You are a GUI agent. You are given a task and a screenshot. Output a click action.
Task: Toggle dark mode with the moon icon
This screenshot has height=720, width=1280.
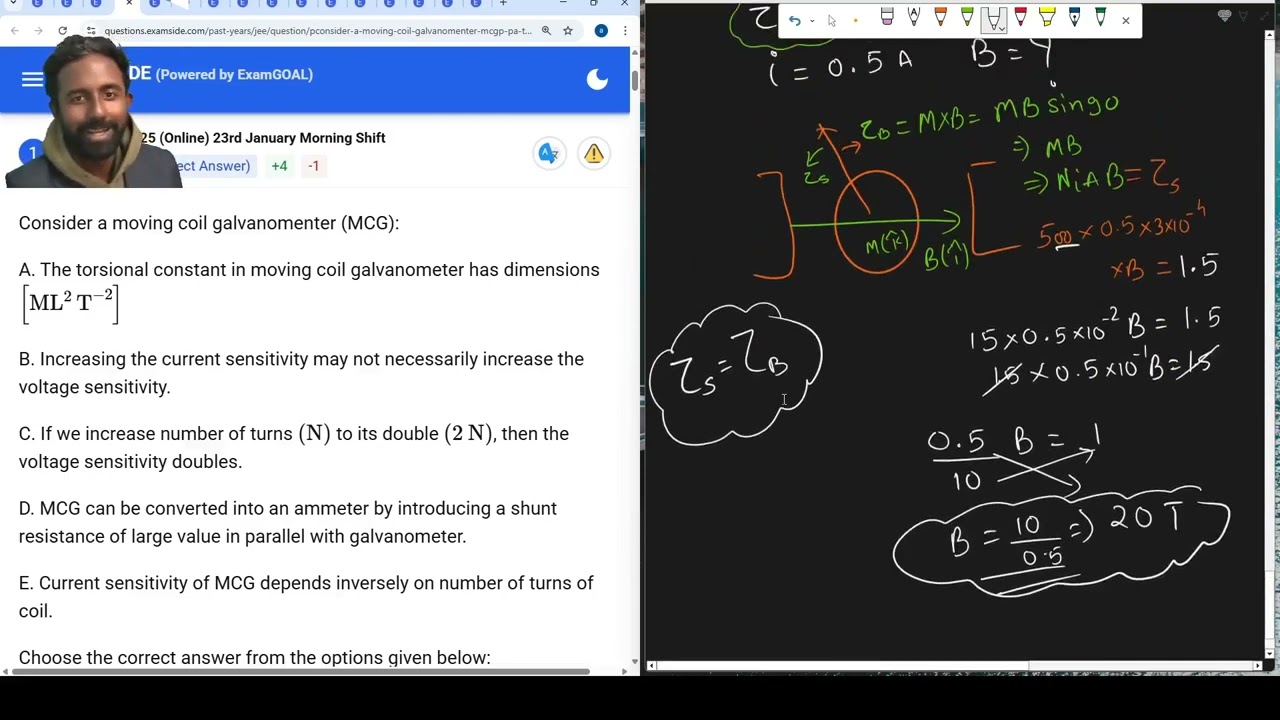(597, 80)
